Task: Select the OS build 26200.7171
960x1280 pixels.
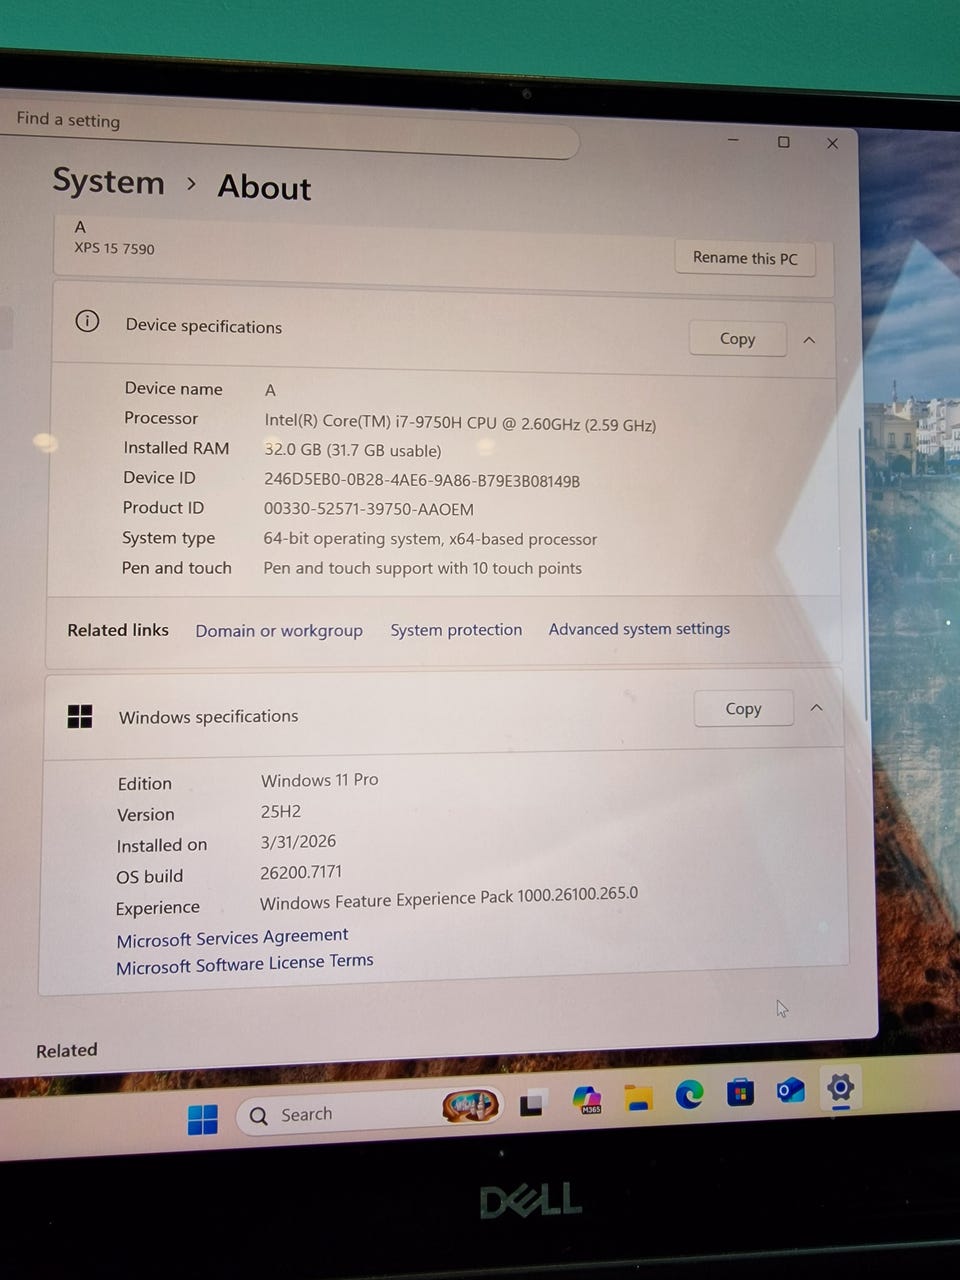Action: tap(301, 872)
